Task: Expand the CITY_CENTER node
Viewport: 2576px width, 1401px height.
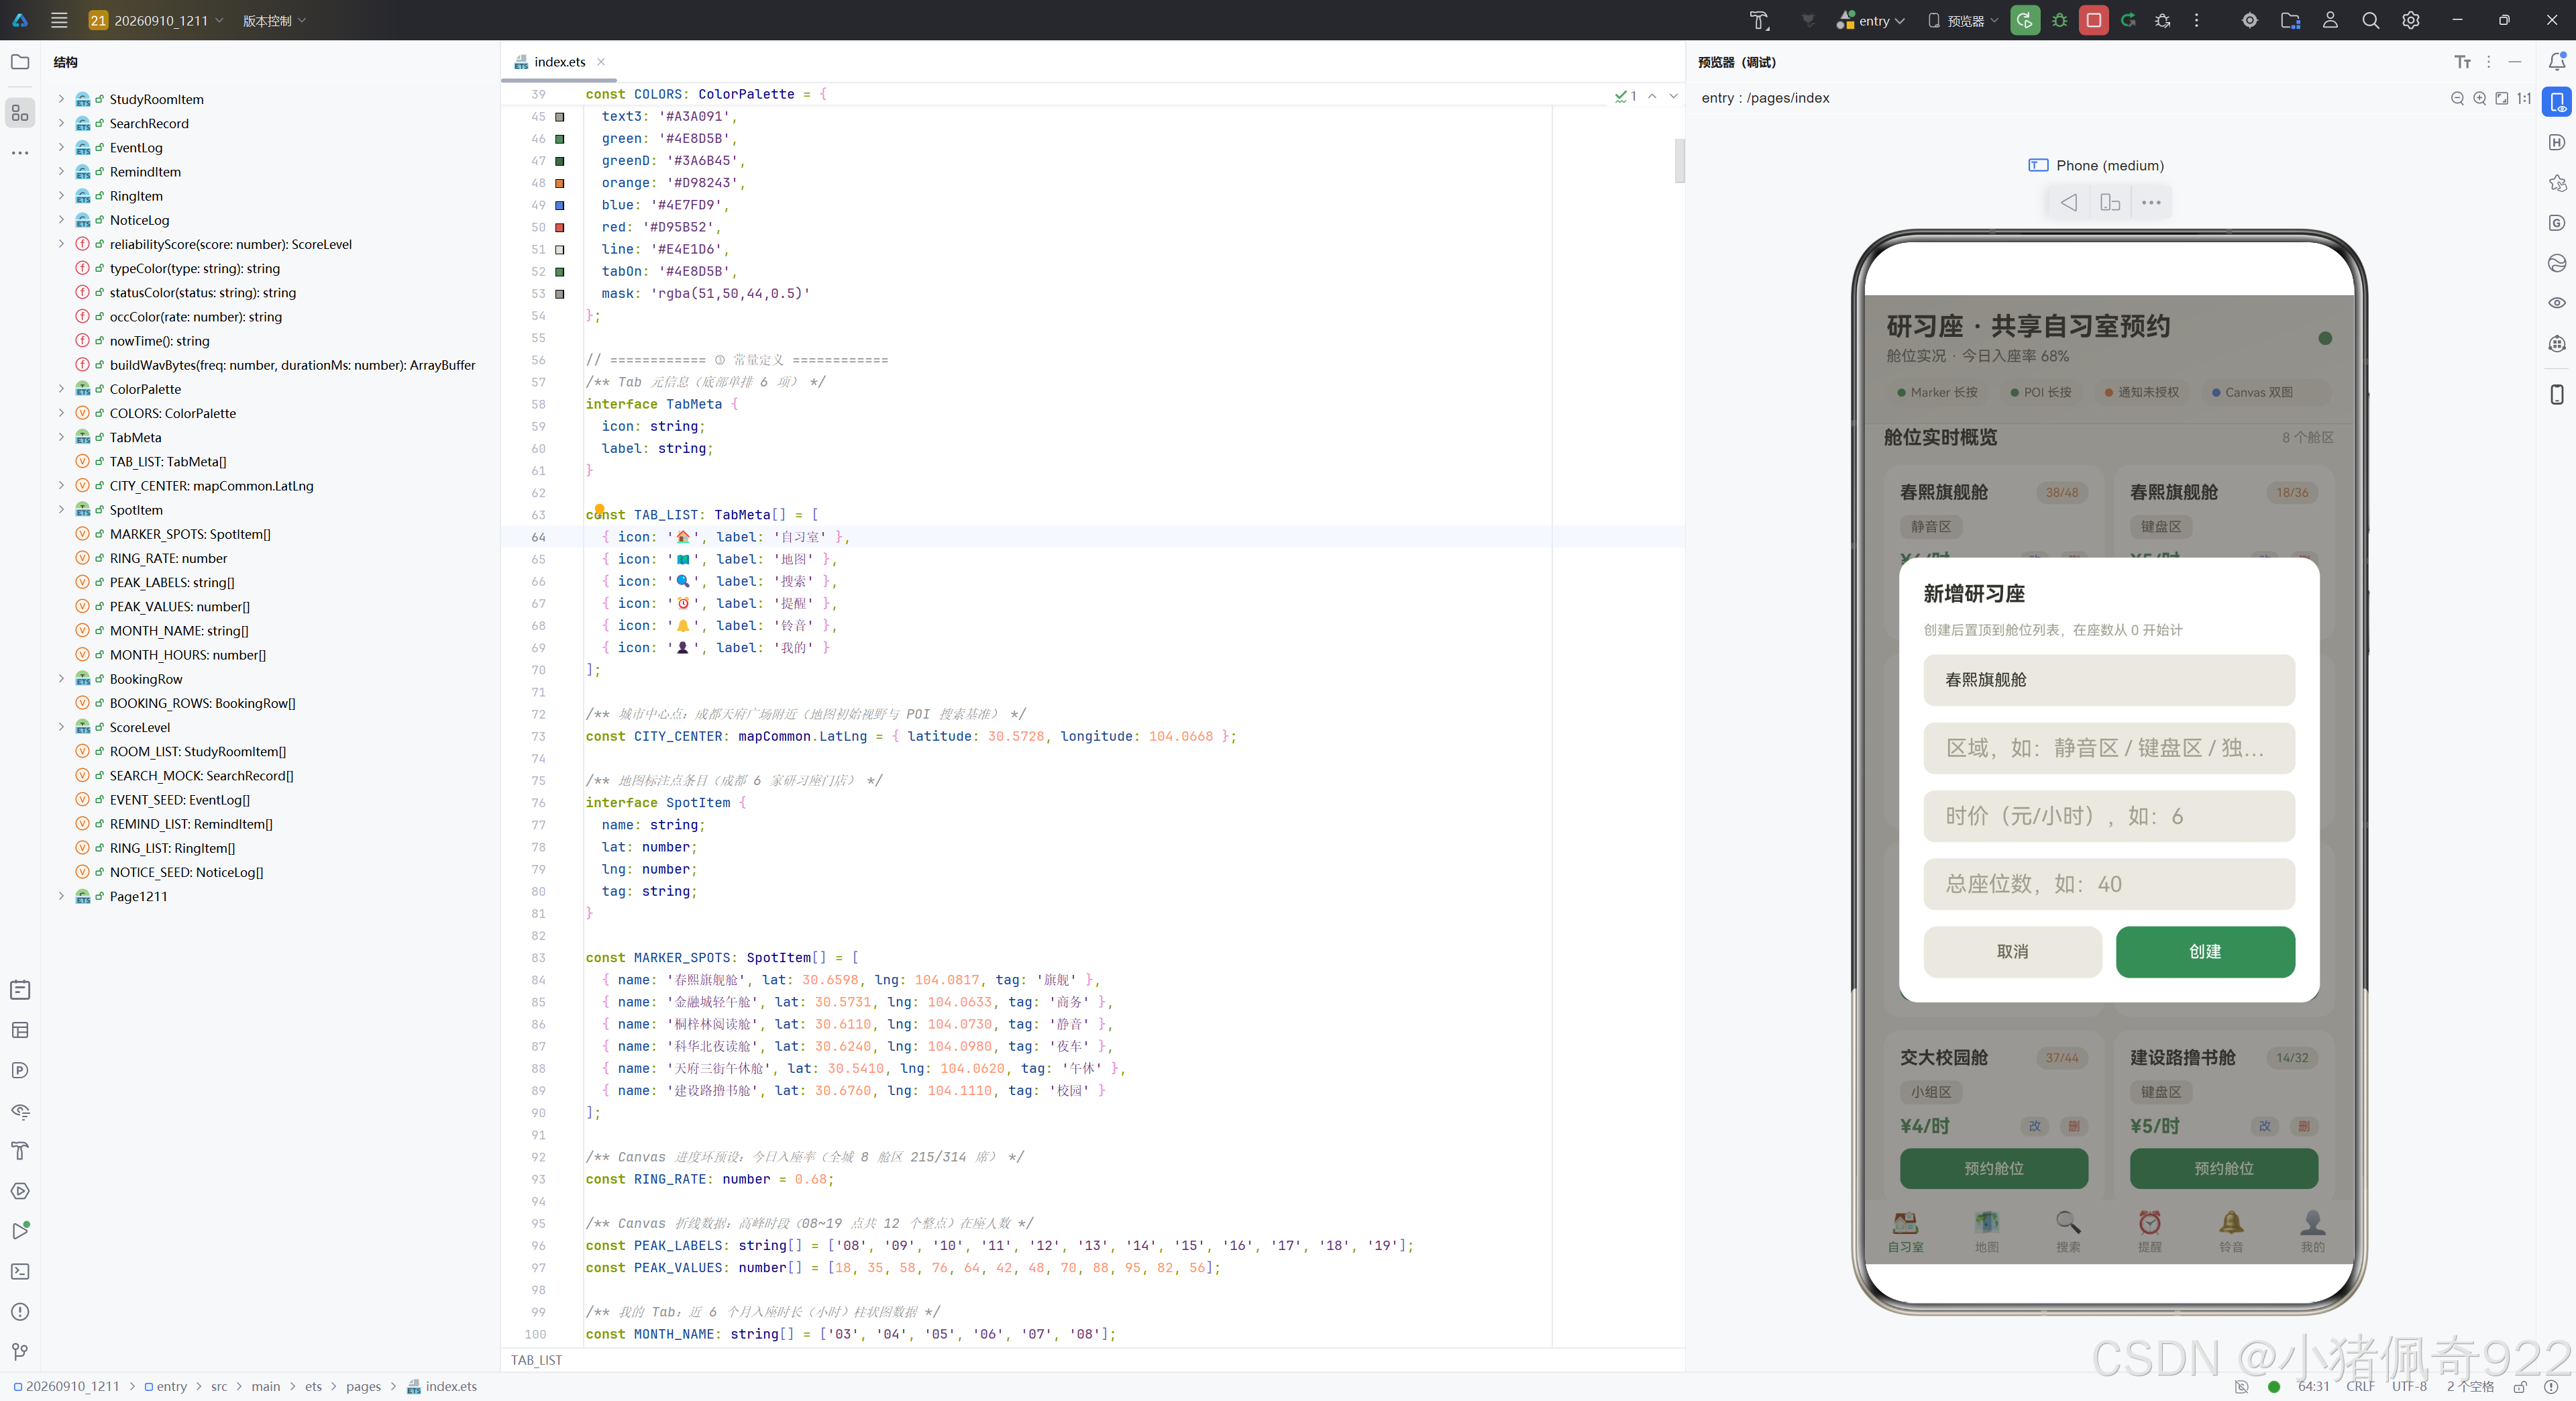Action: [61, 485]
